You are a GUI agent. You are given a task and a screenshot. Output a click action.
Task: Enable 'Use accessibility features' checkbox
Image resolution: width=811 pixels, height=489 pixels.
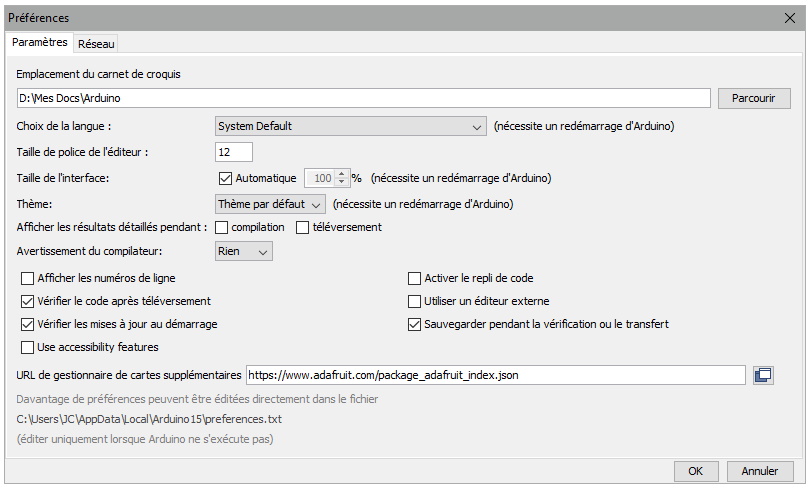point(27,347)
